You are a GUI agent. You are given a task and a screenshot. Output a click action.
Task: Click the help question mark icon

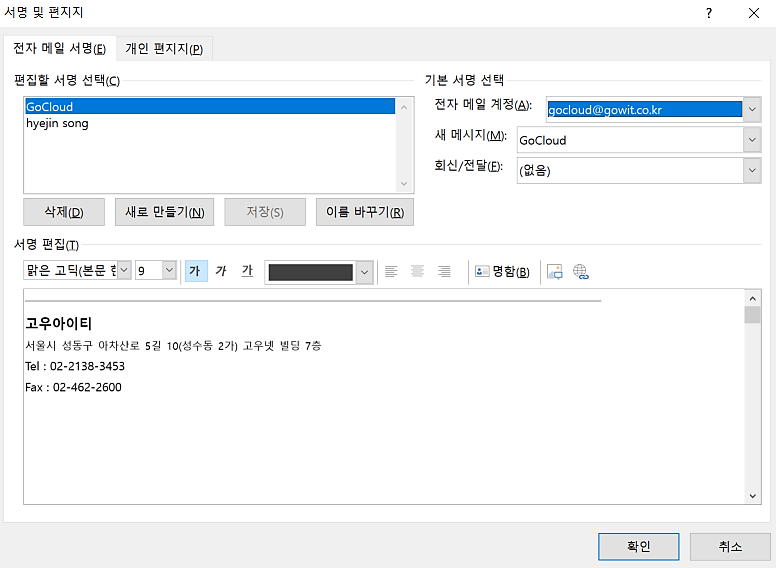pyautogui.click(x=708, y=13)
